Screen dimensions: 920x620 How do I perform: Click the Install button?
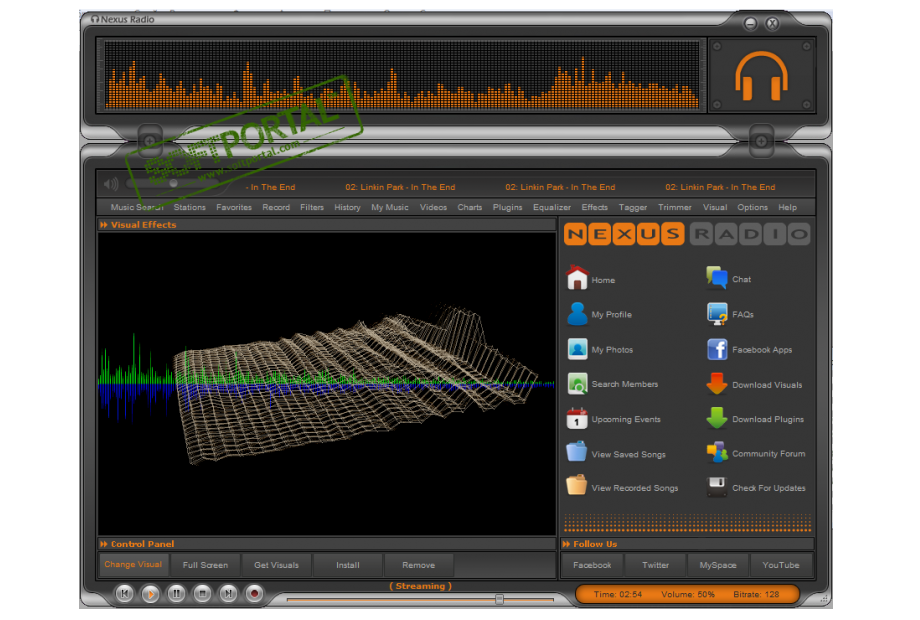click(x=348, y=565)
